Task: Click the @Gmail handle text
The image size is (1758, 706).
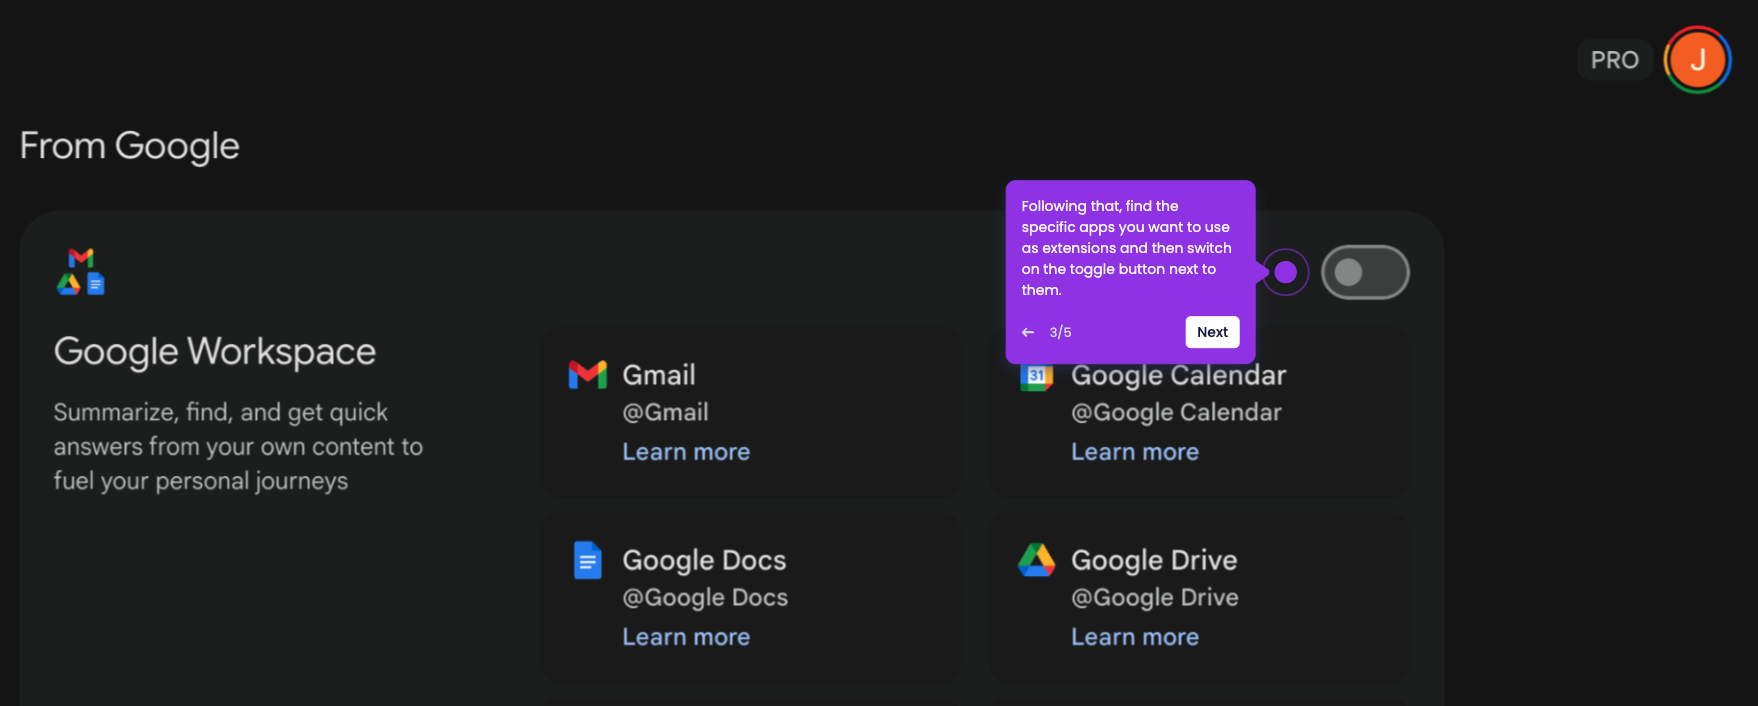Action: tap(666, 412)
